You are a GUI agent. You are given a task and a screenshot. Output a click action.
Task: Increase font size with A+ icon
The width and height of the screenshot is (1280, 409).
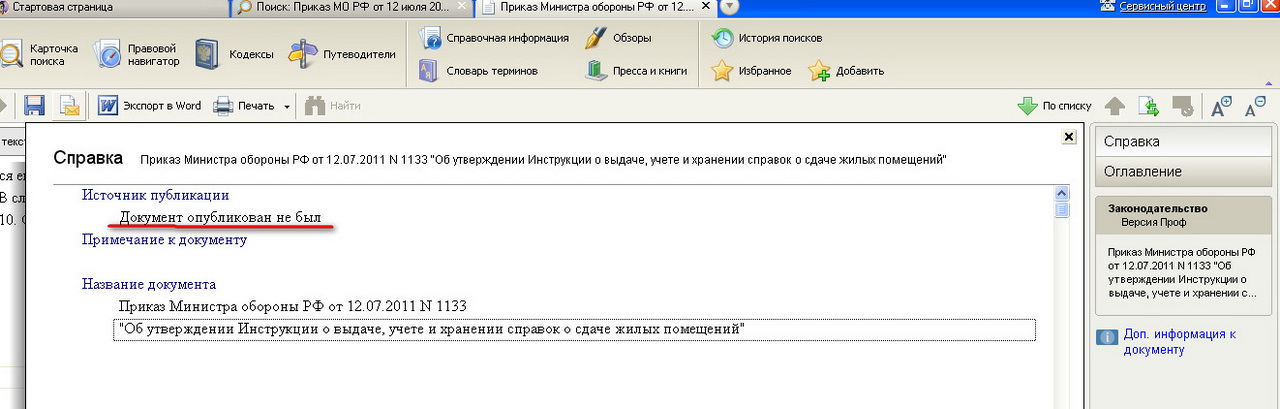coord(1221,106)
